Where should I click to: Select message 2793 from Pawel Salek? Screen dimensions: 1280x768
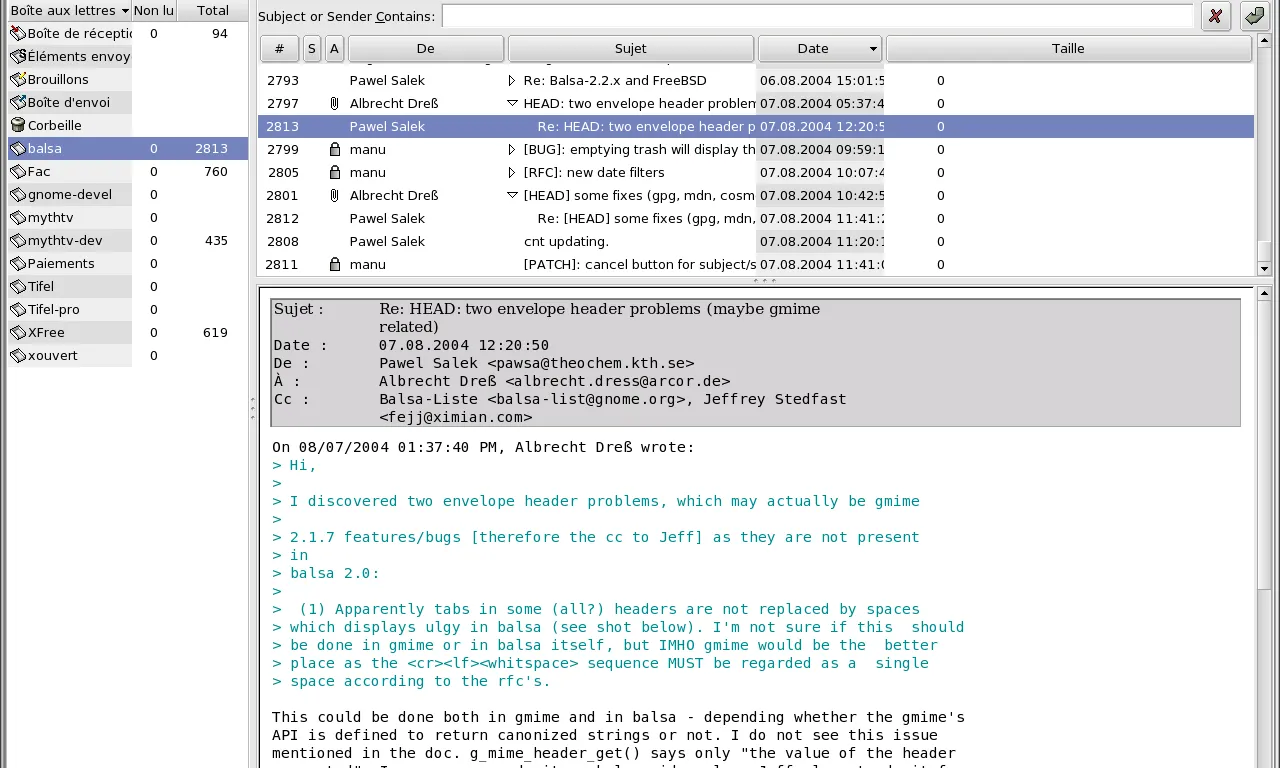756,80
